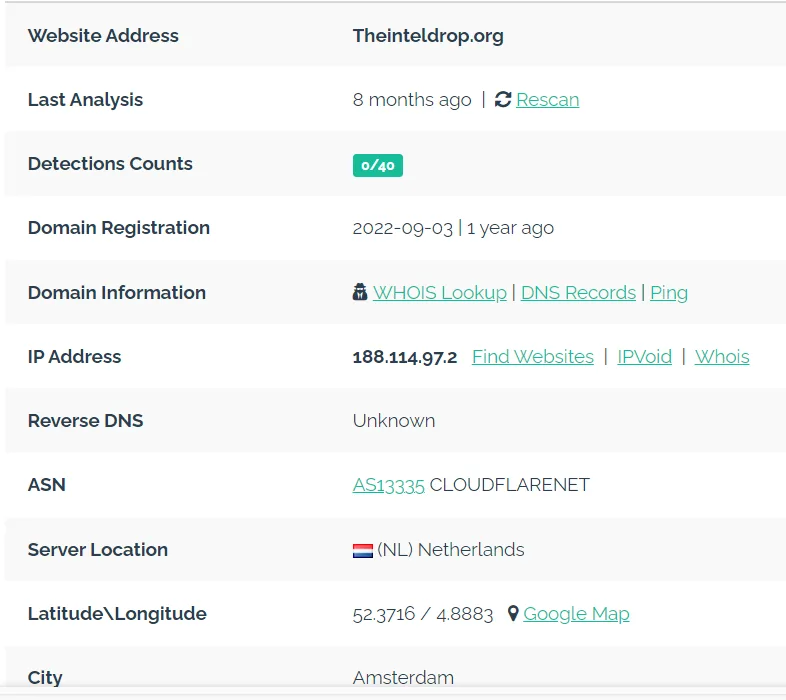786x700 pixels.
Task: Open the WHOIS Lookup link
Action: 439,293
